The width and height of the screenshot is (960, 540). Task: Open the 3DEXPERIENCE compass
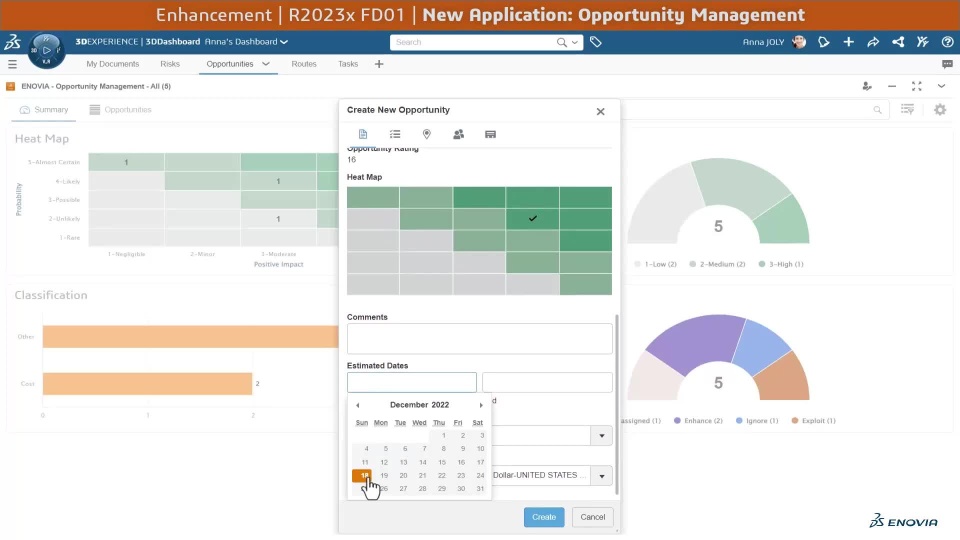point(47,50)
